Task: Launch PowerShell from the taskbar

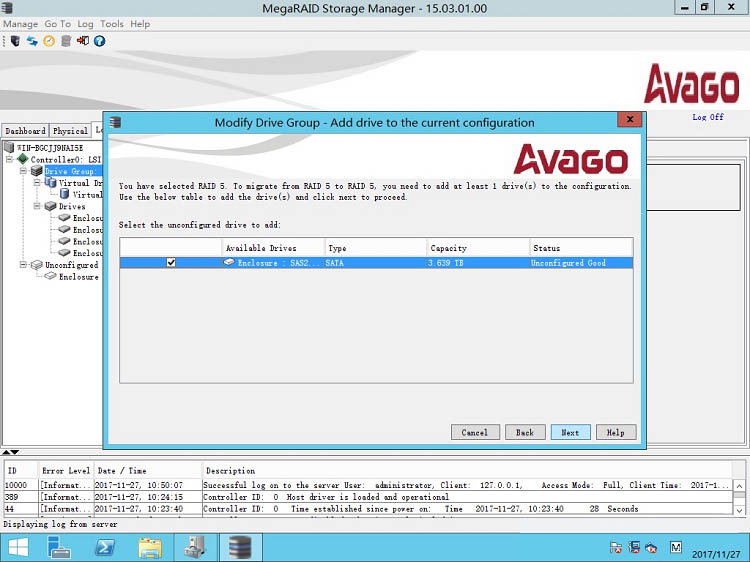Action: [105, 547]
